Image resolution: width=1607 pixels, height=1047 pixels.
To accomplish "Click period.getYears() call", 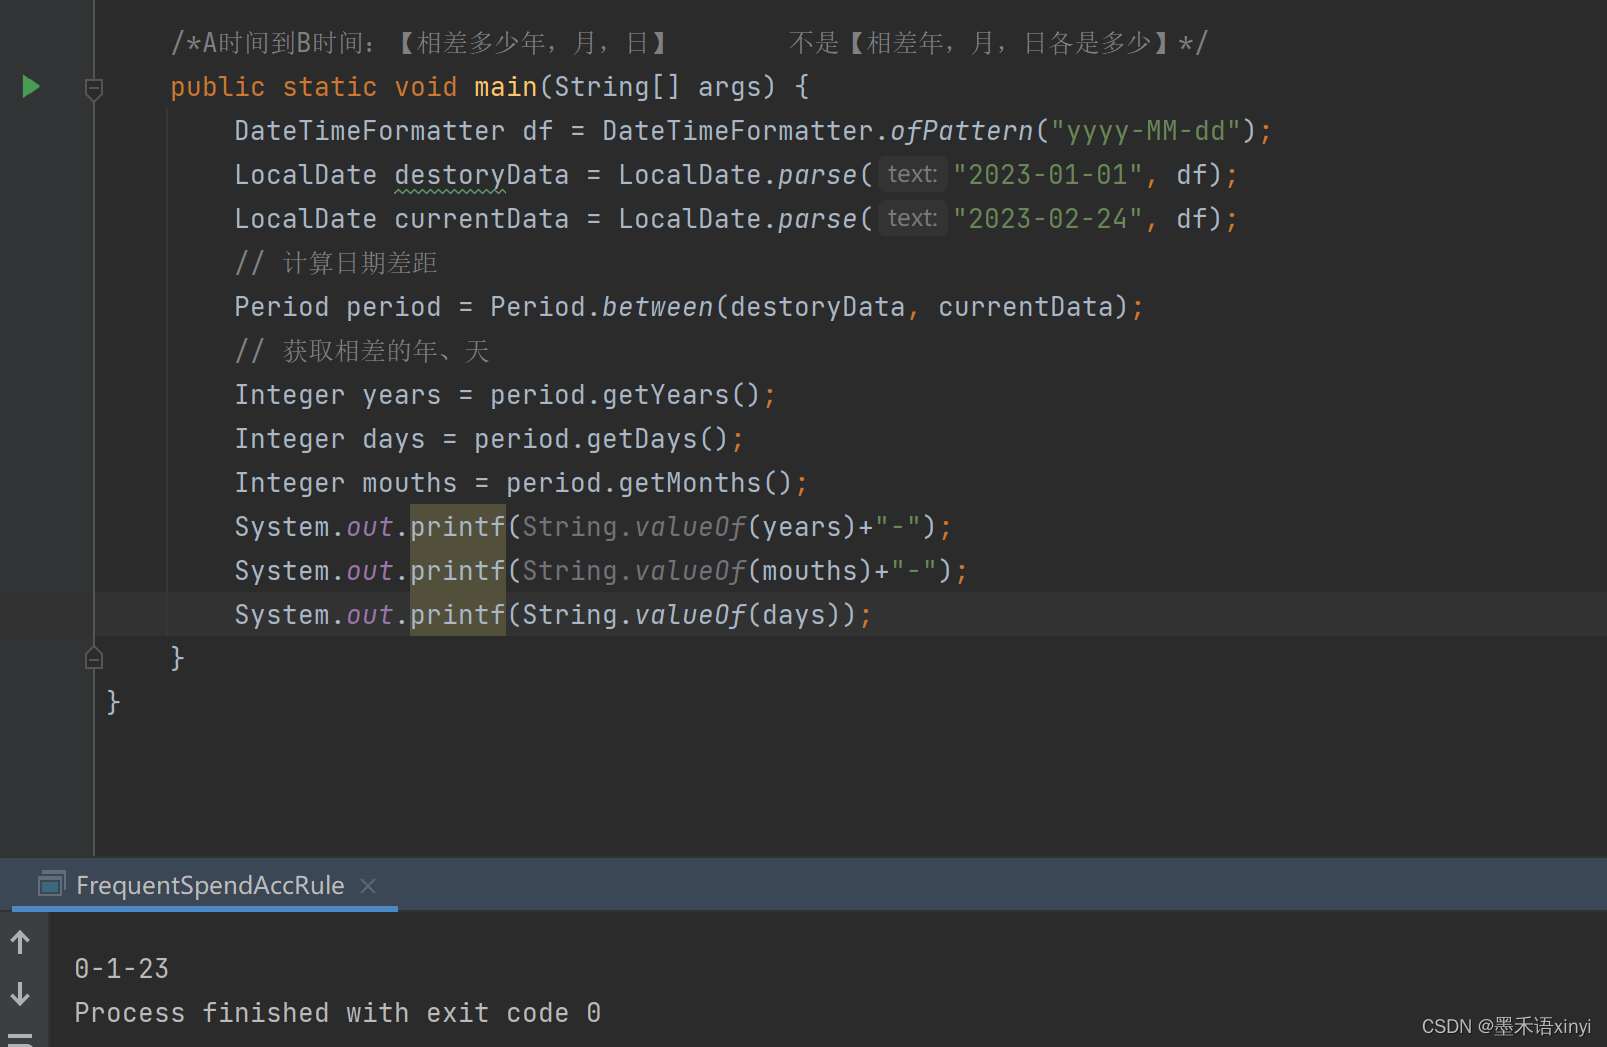I will click(625, 395).
